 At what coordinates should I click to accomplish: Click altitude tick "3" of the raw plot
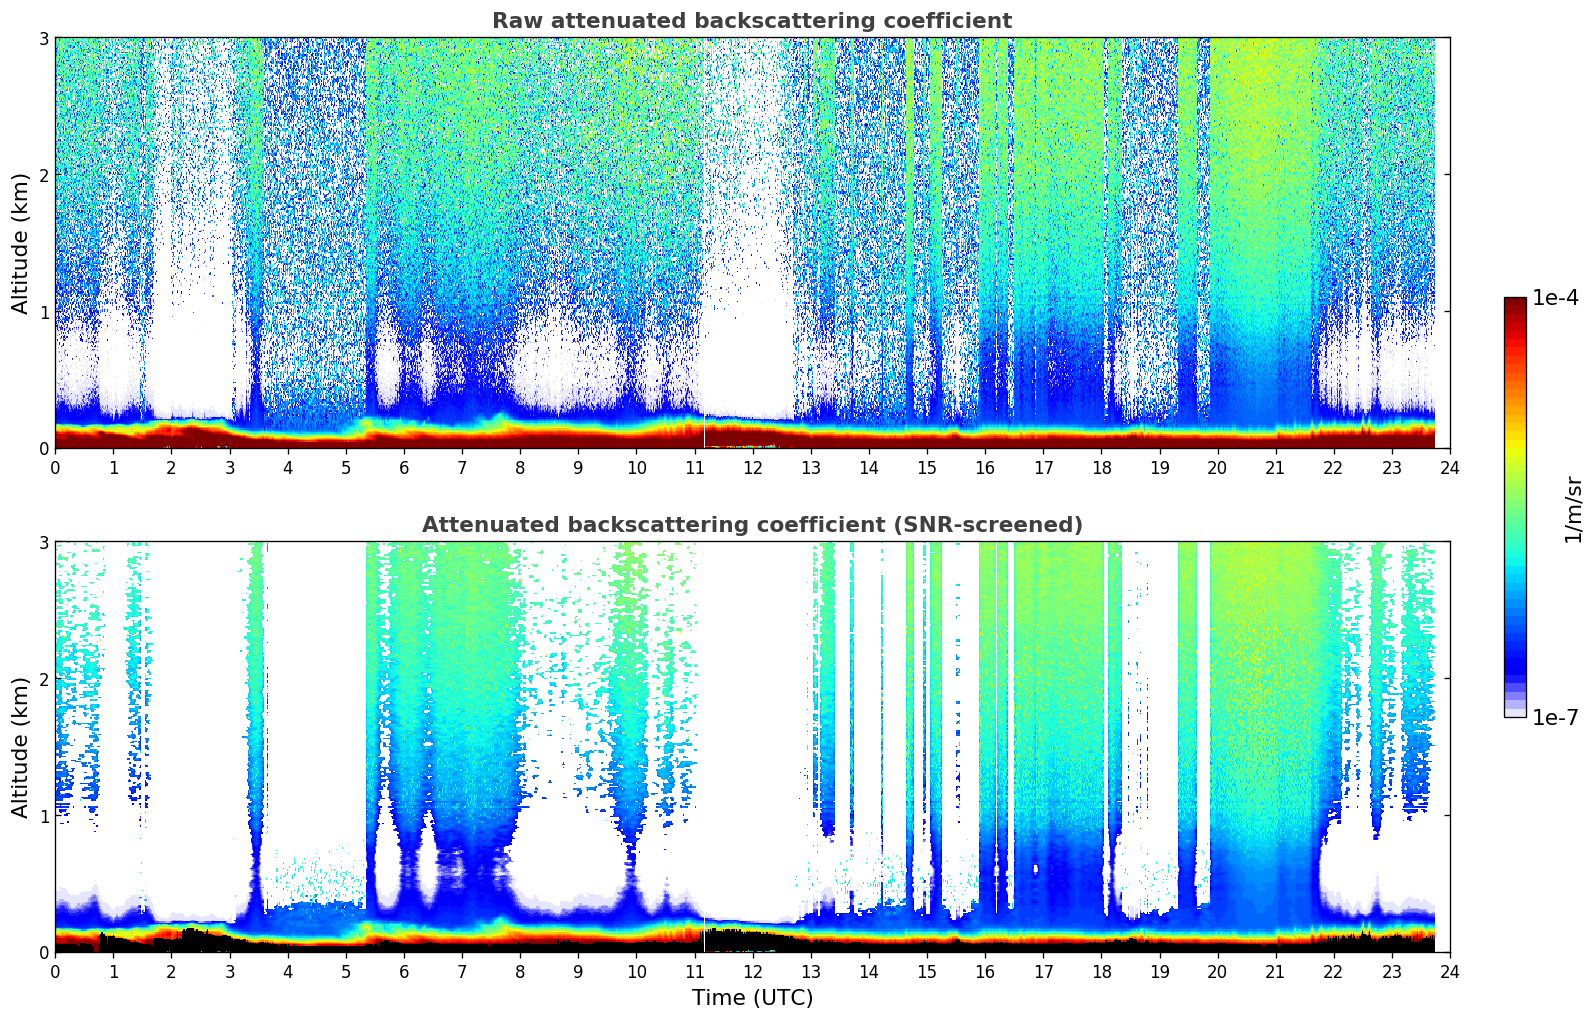point(43,38)
